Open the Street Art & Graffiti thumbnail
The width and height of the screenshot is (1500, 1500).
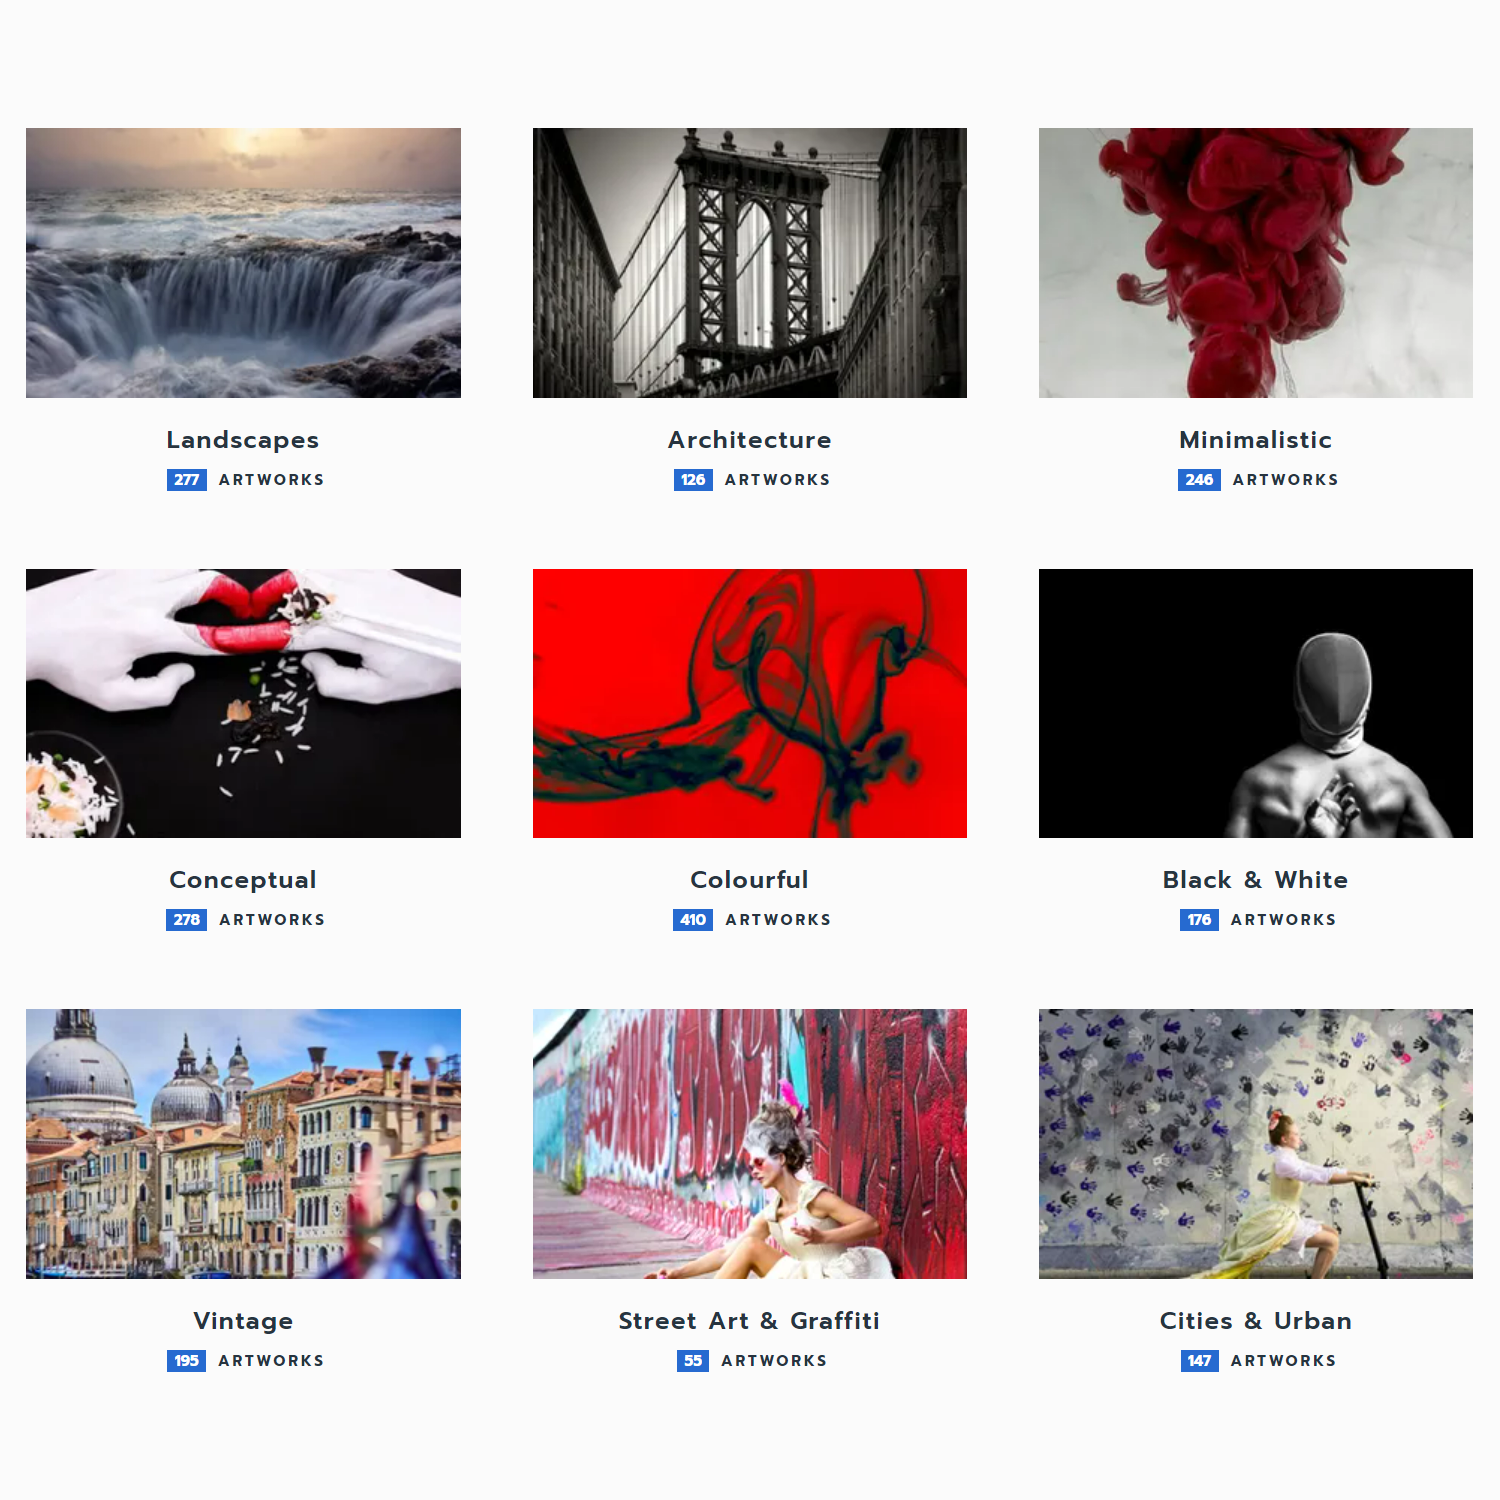tap(750, 1144)
